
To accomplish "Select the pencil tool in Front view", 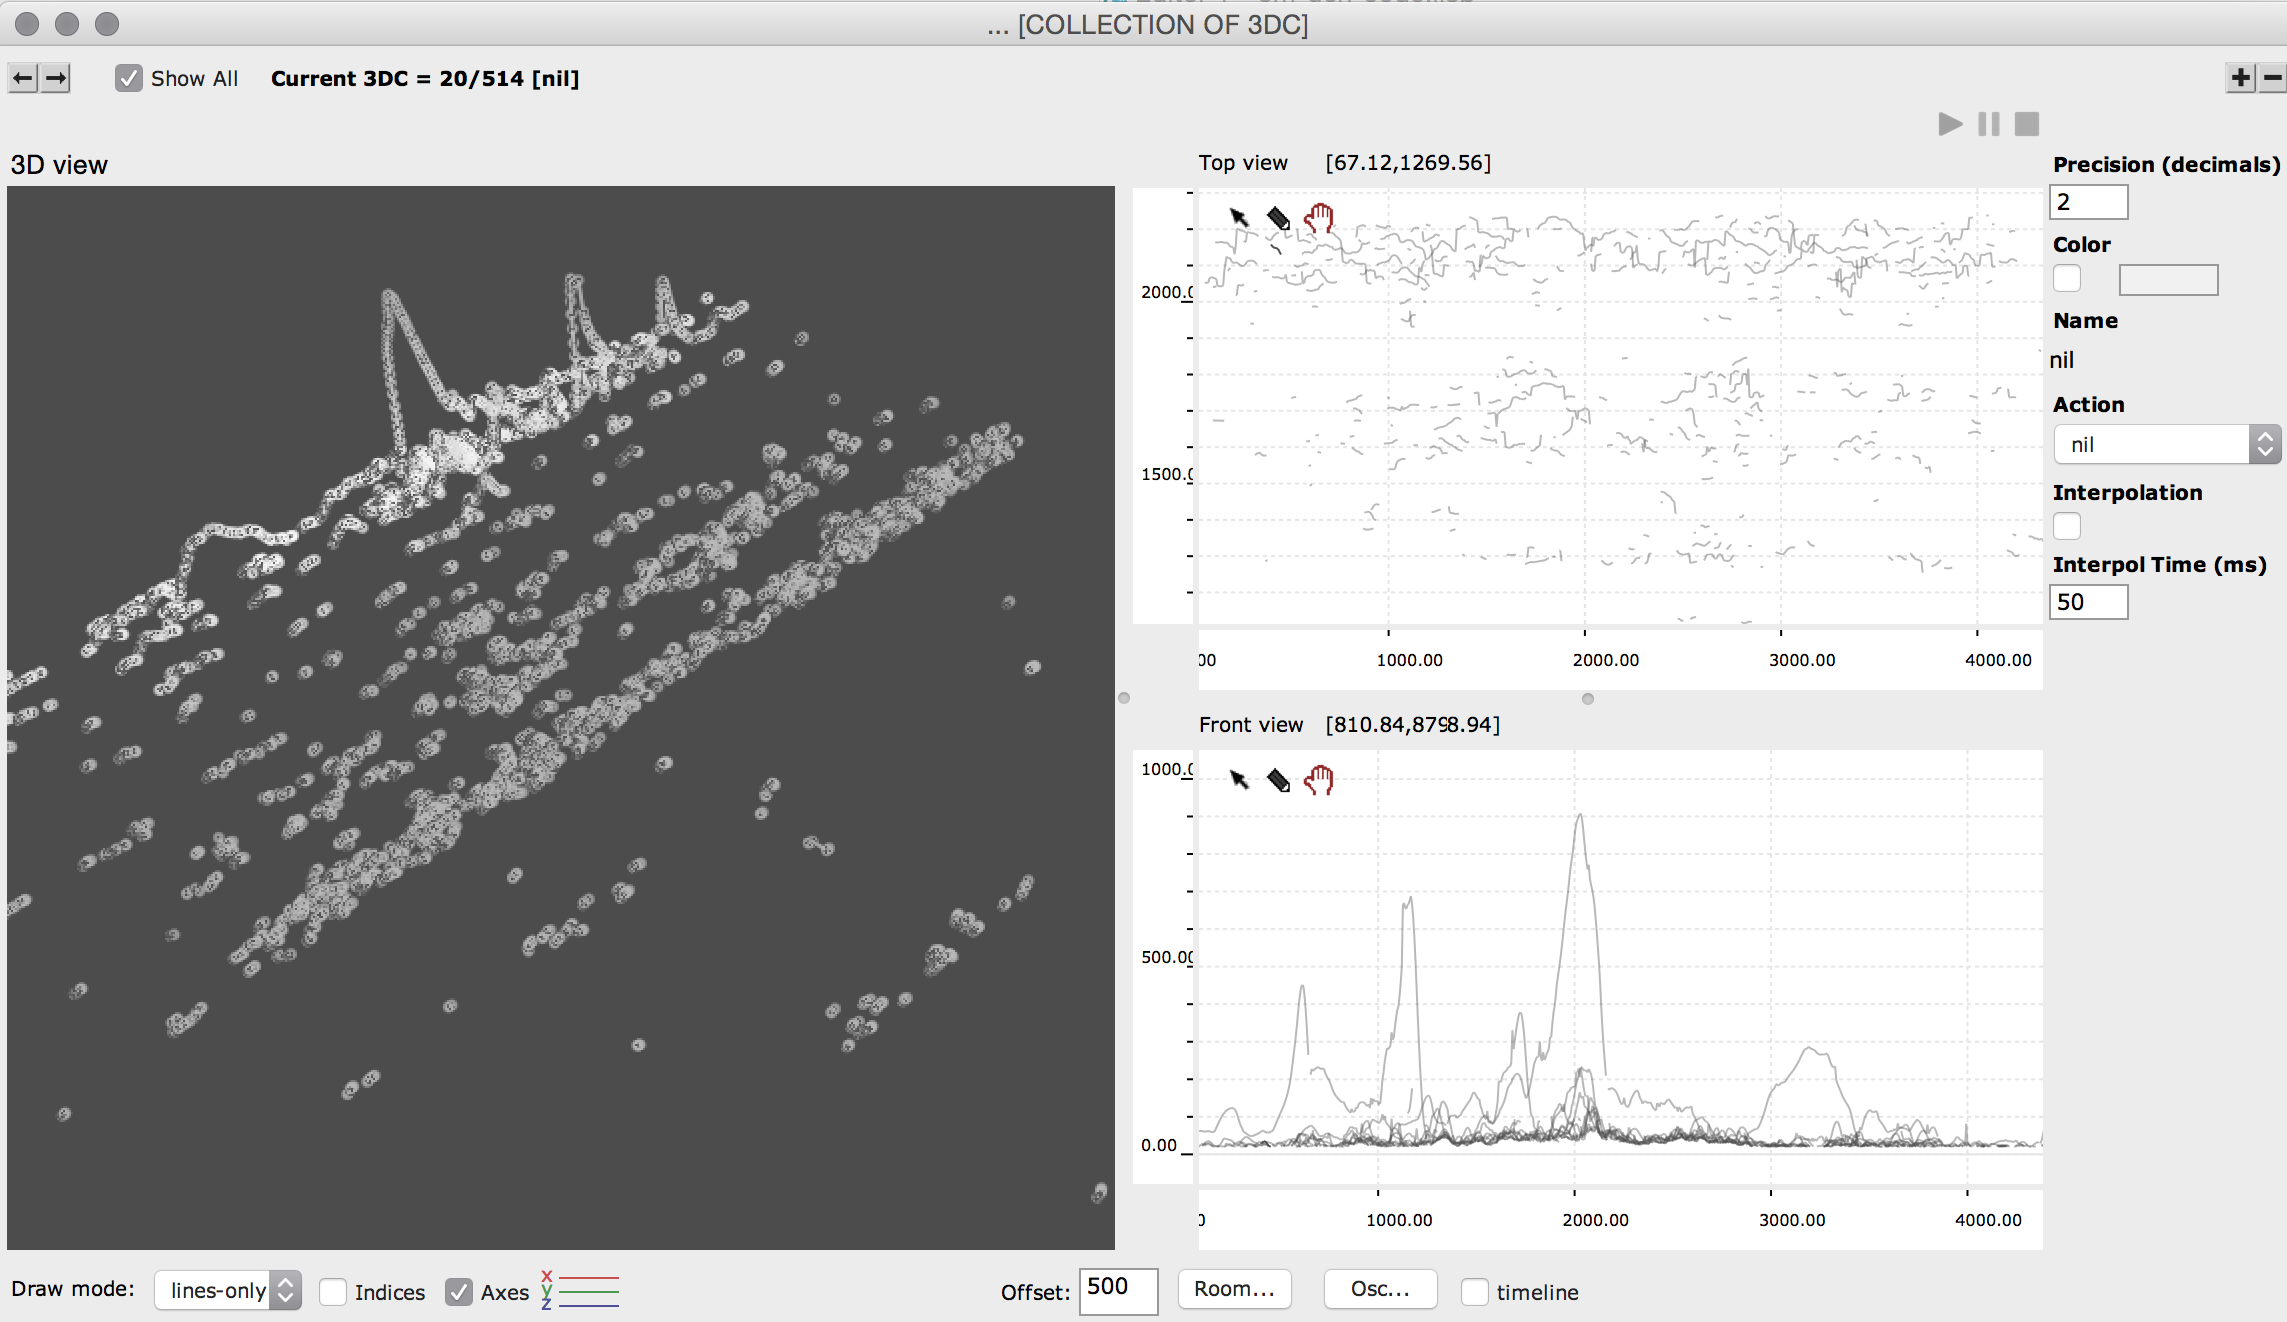I will [1278, 779].
